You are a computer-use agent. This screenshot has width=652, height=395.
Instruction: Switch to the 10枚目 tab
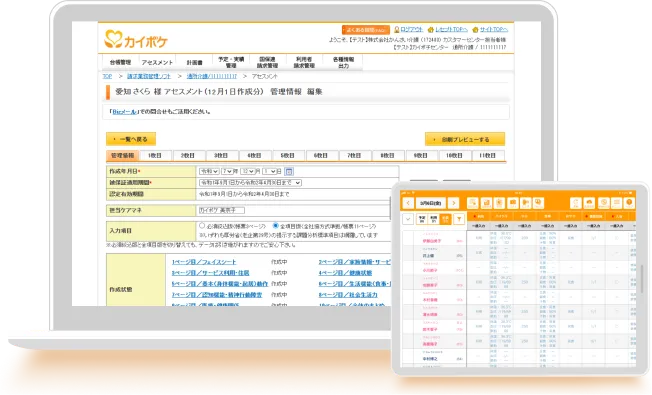click(x=454, y=156)
